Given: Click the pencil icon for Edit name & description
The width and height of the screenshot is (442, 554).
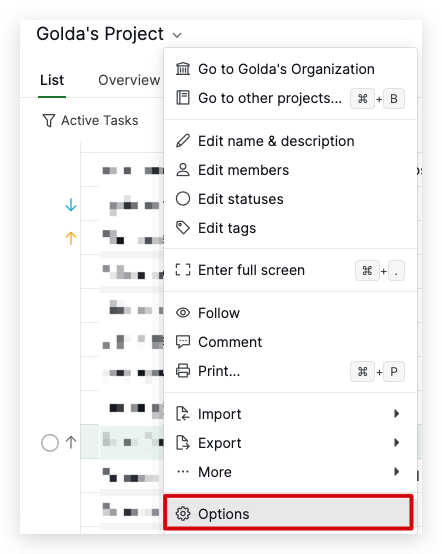Looking at the screenshot, I should [x=183, y=141].
